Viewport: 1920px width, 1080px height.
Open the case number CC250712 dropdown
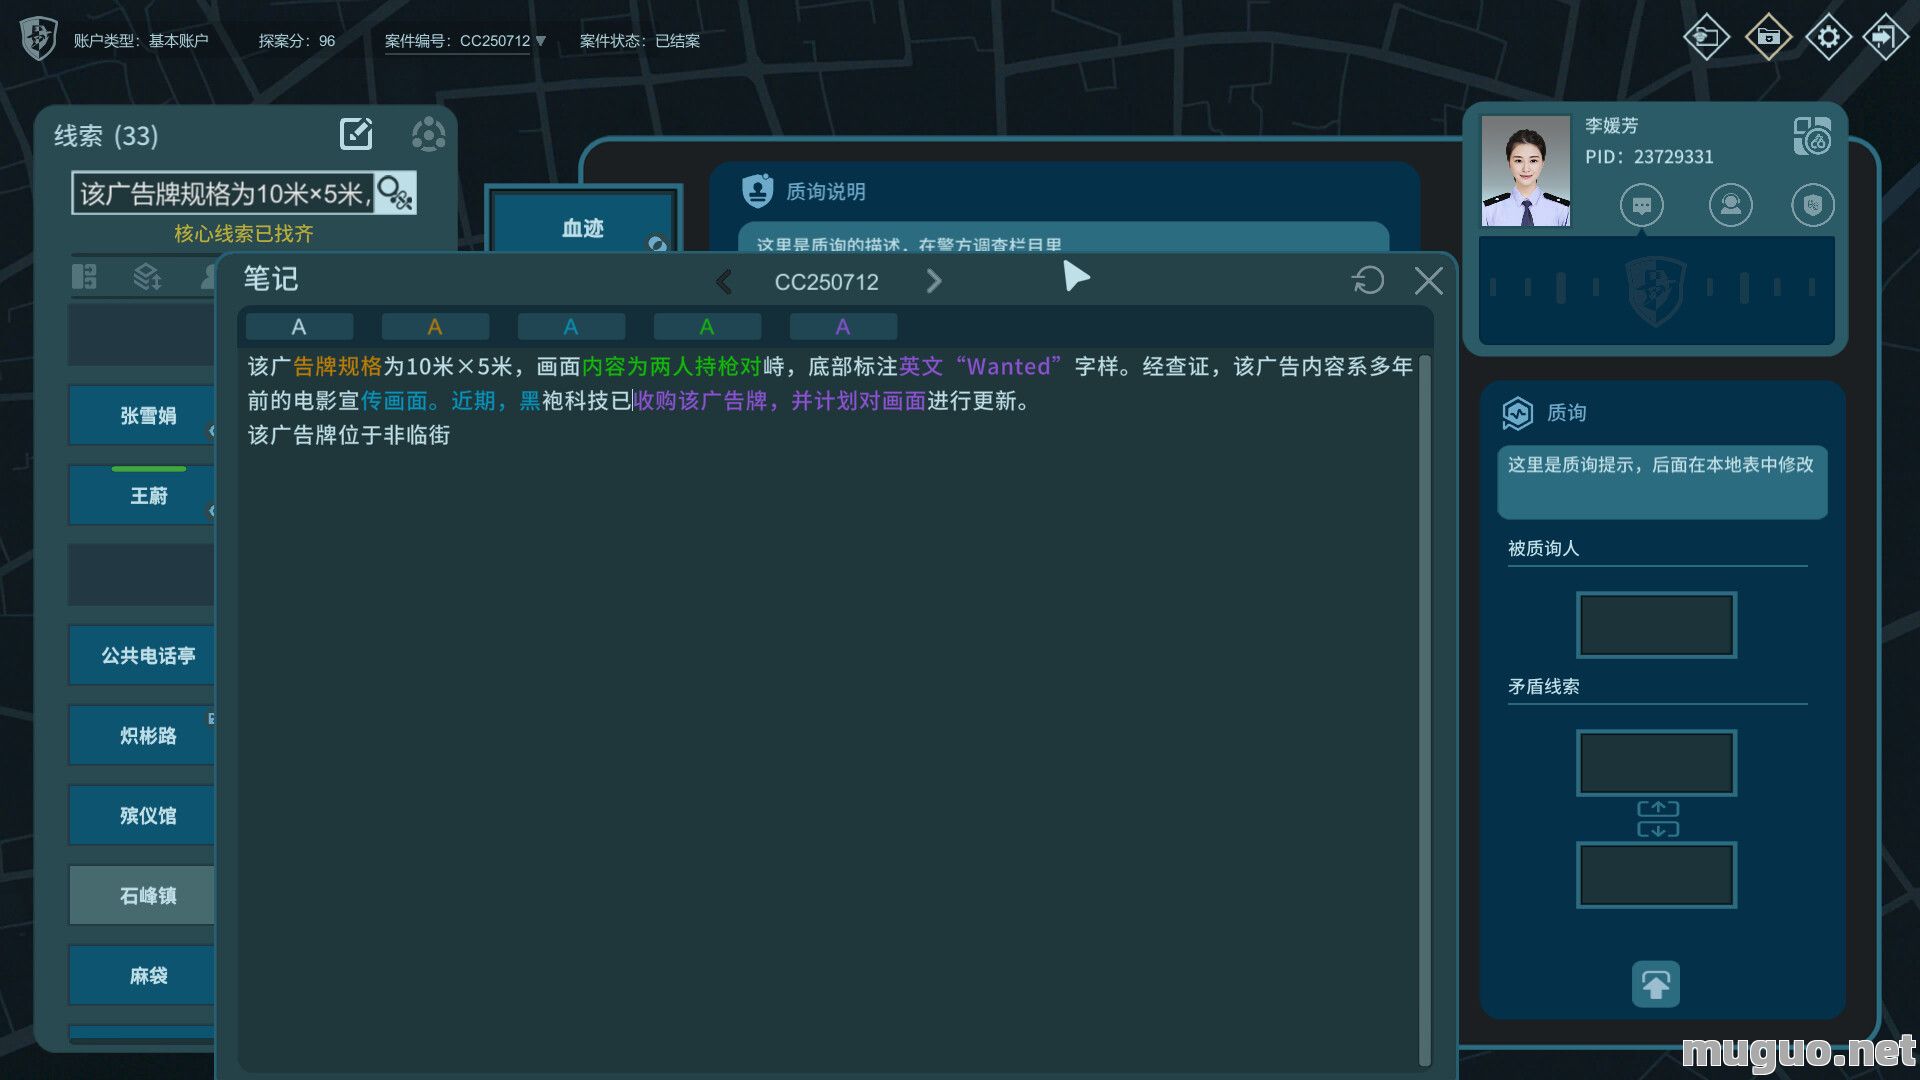[465, 41]
